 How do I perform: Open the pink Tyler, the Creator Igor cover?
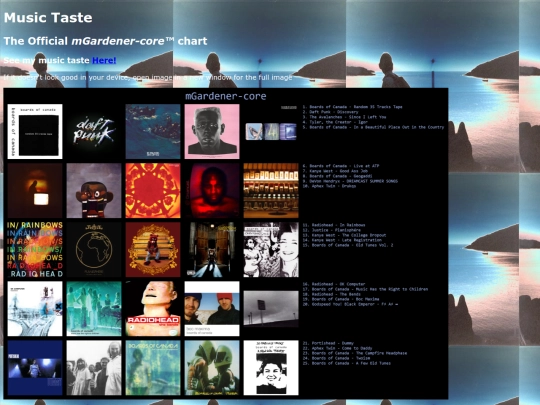point(212,132)
